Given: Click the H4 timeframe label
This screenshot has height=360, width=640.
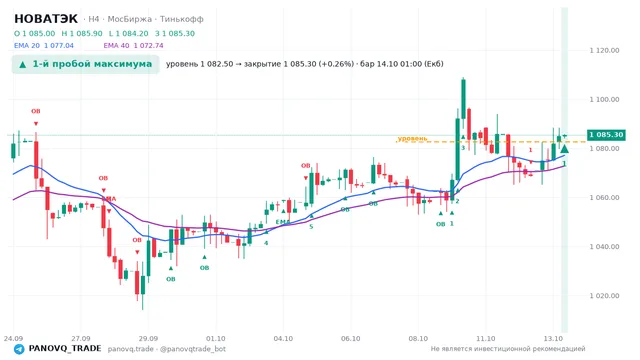Looking at the screenshot, I should (x=93, y=19).
